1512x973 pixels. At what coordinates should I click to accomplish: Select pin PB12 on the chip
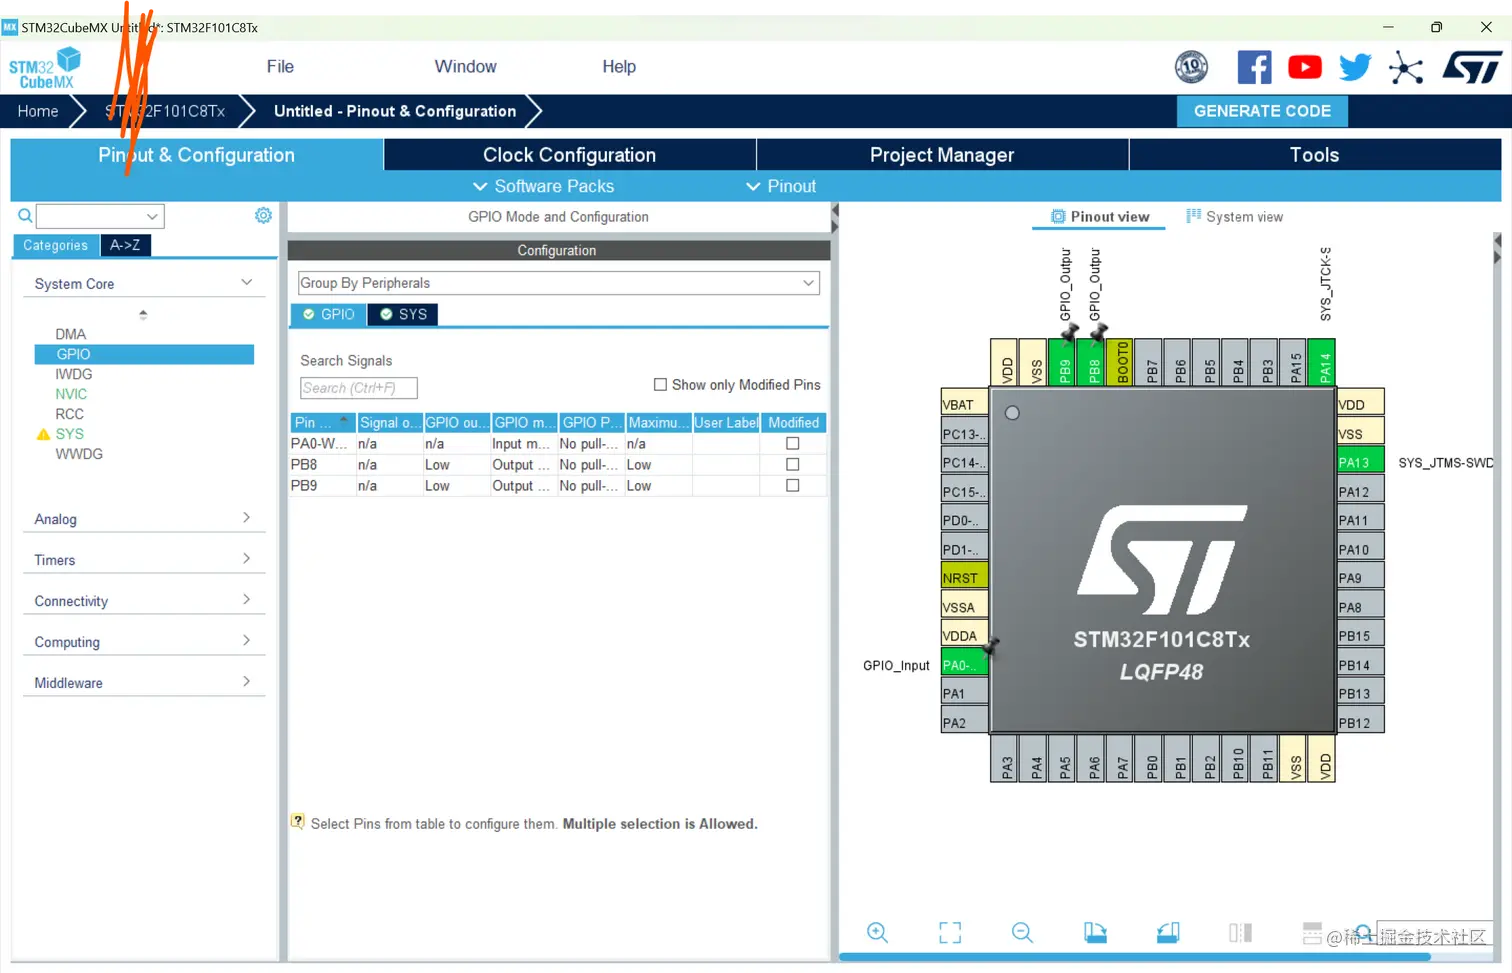[1360, 722]
